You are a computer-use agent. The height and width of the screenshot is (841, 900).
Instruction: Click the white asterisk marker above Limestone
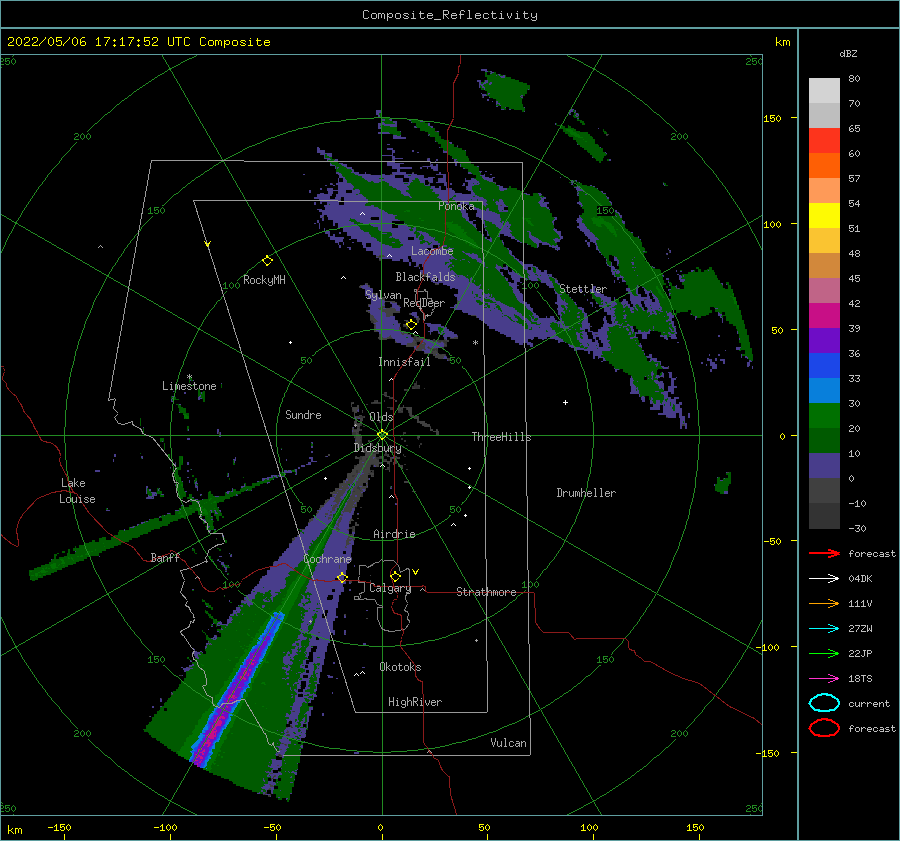[x=189, y=377]
